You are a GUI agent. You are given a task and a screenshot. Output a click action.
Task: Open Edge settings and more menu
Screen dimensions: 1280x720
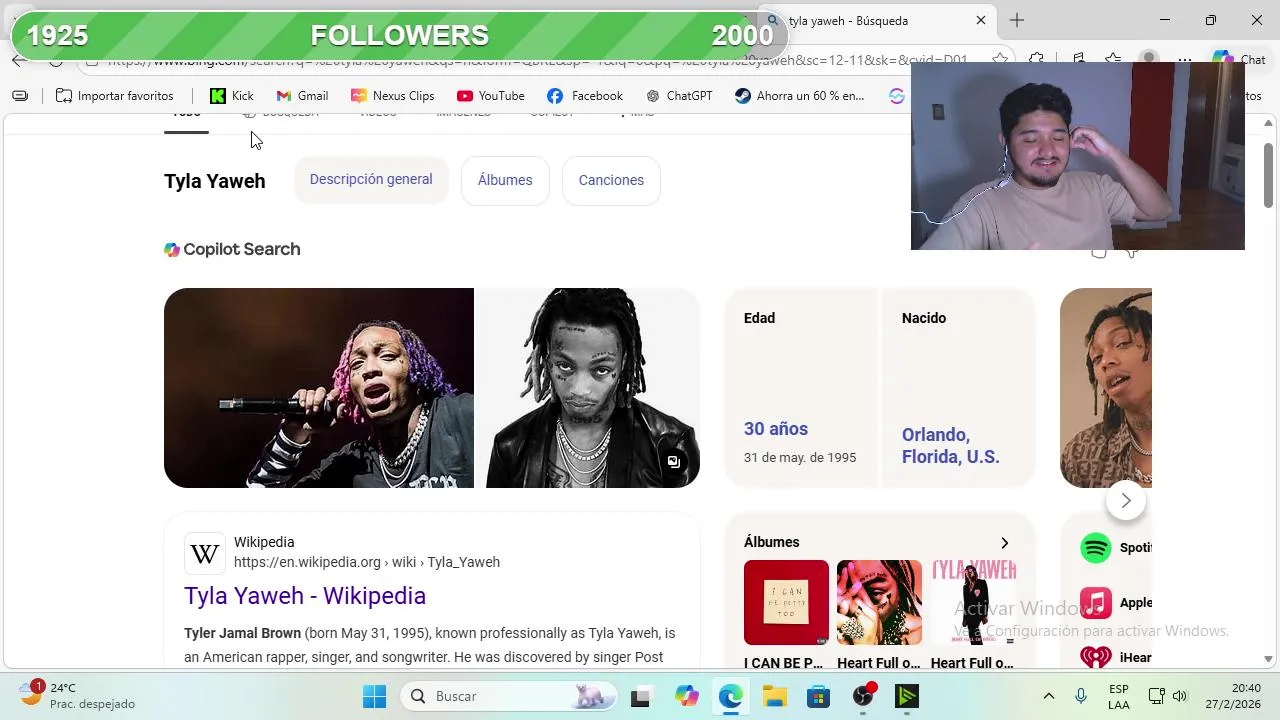(x=1185, y=60)
